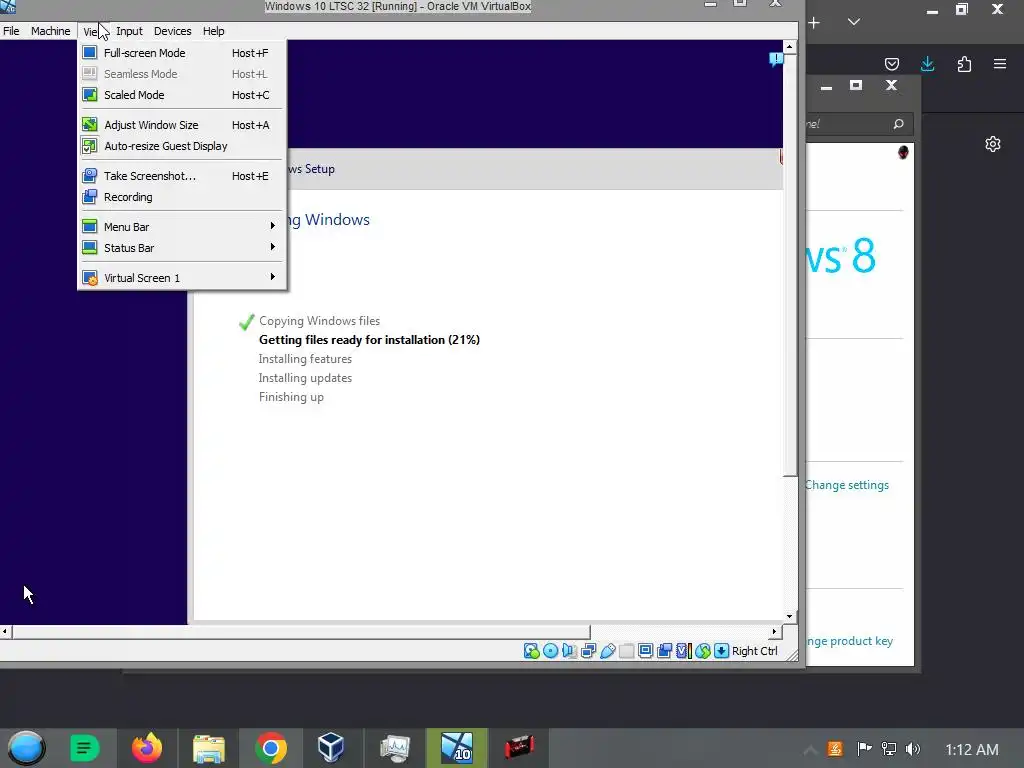The image size is (1024, 768).
Task: Click the hard disk activity status icon
Action: pos(532,650)
